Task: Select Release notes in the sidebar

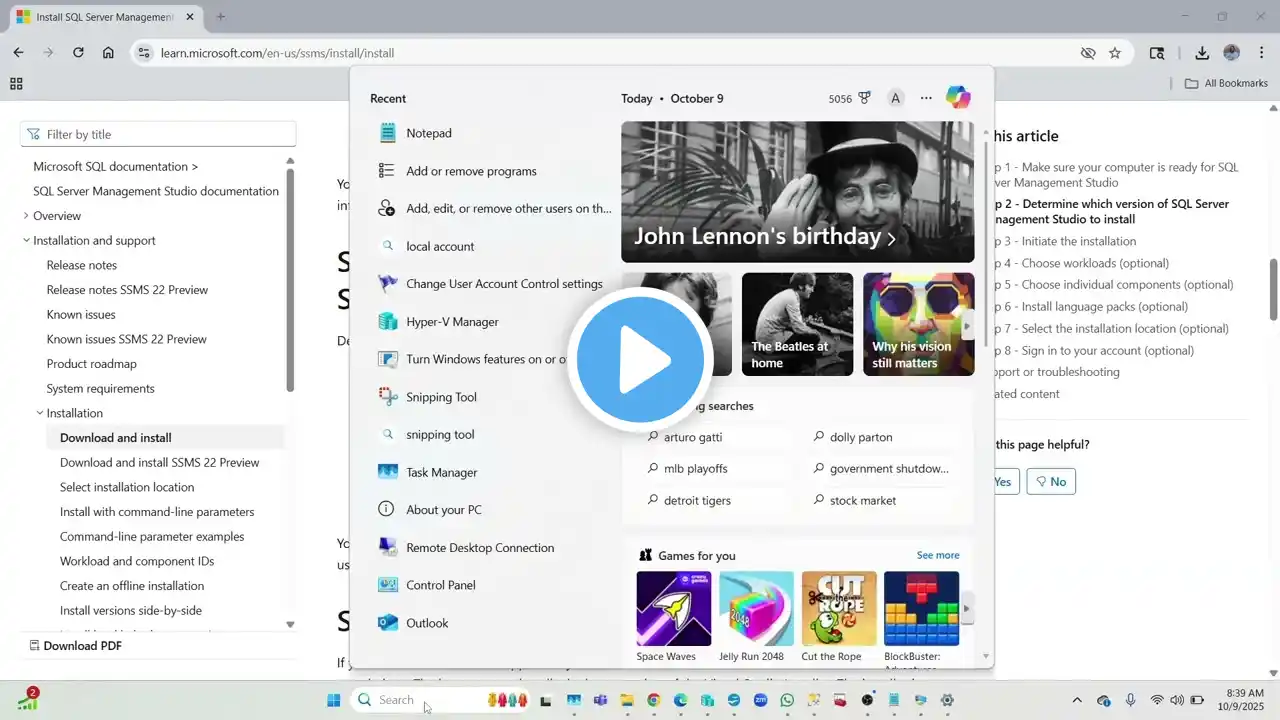Action: (x=81, y=265)
